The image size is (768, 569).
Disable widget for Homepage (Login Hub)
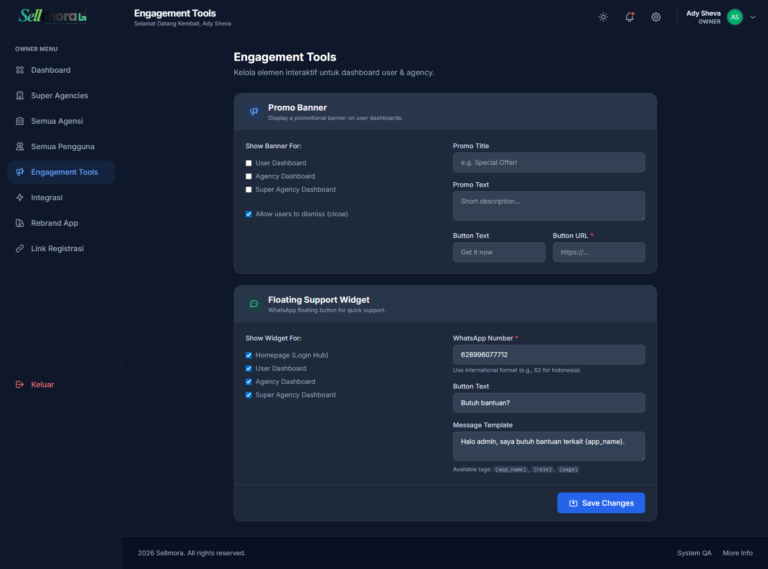(249, 355)
